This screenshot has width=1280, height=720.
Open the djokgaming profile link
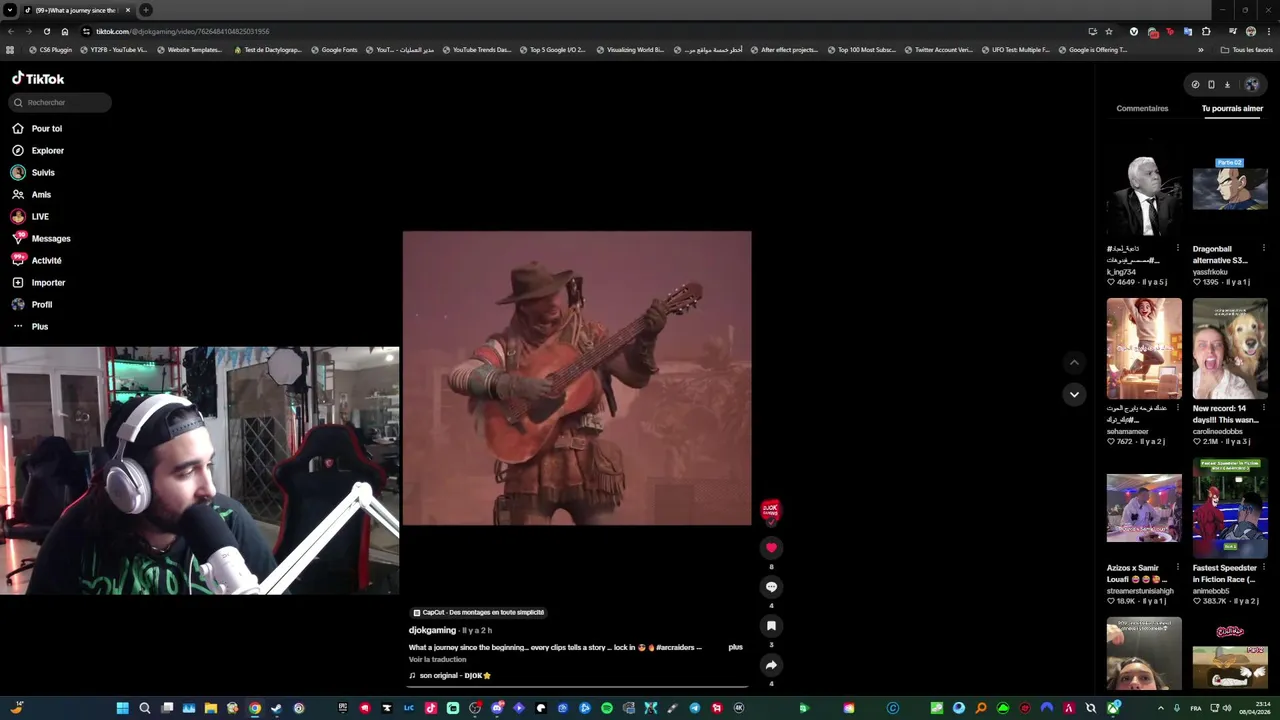click(x=432, y=630)
